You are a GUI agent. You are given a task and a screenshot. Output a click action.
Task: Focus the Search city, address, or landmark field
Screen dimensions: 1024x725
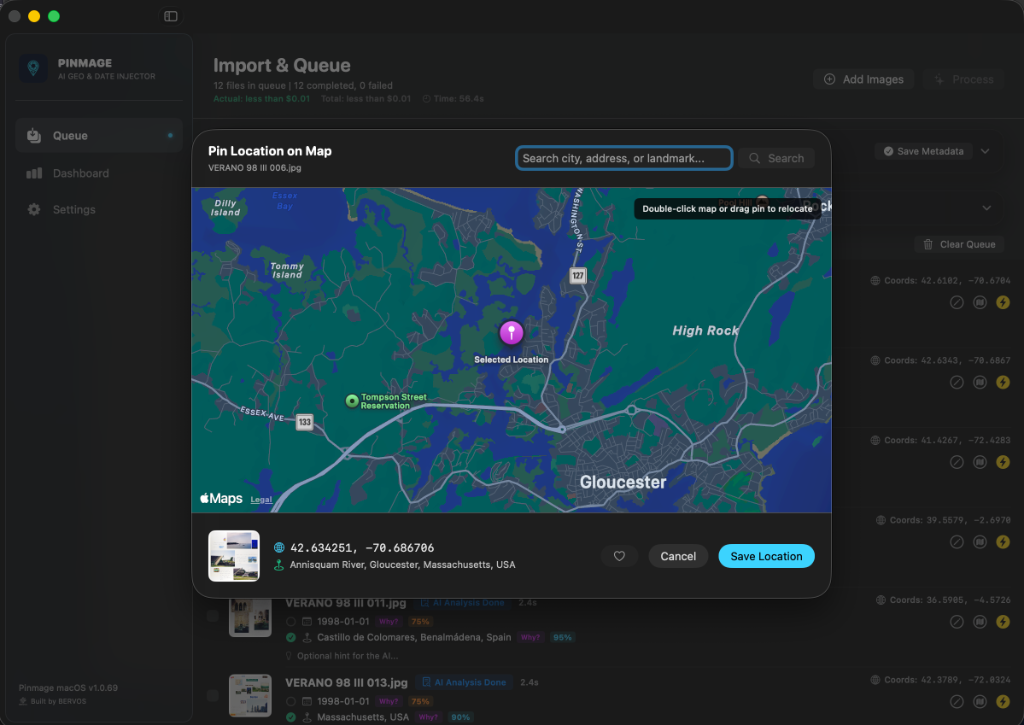[624, 158]
